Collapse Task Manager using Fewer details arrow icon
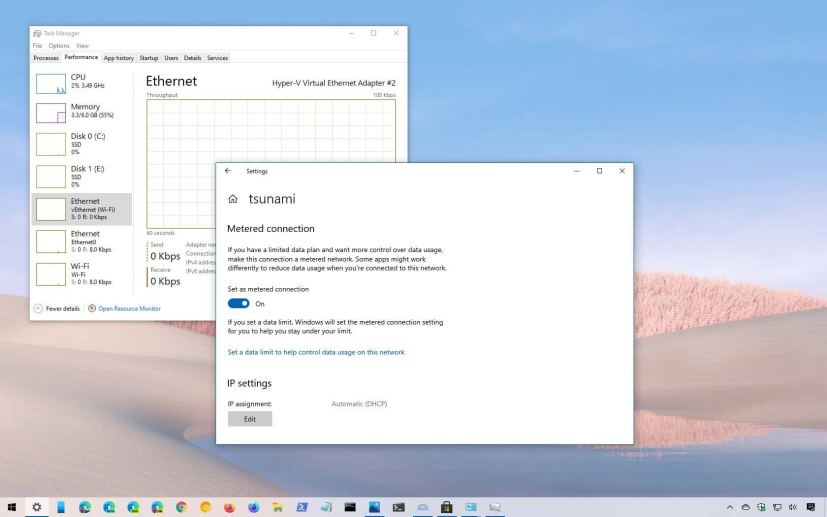This screenshot has width=827, height=517. [38, 309]
